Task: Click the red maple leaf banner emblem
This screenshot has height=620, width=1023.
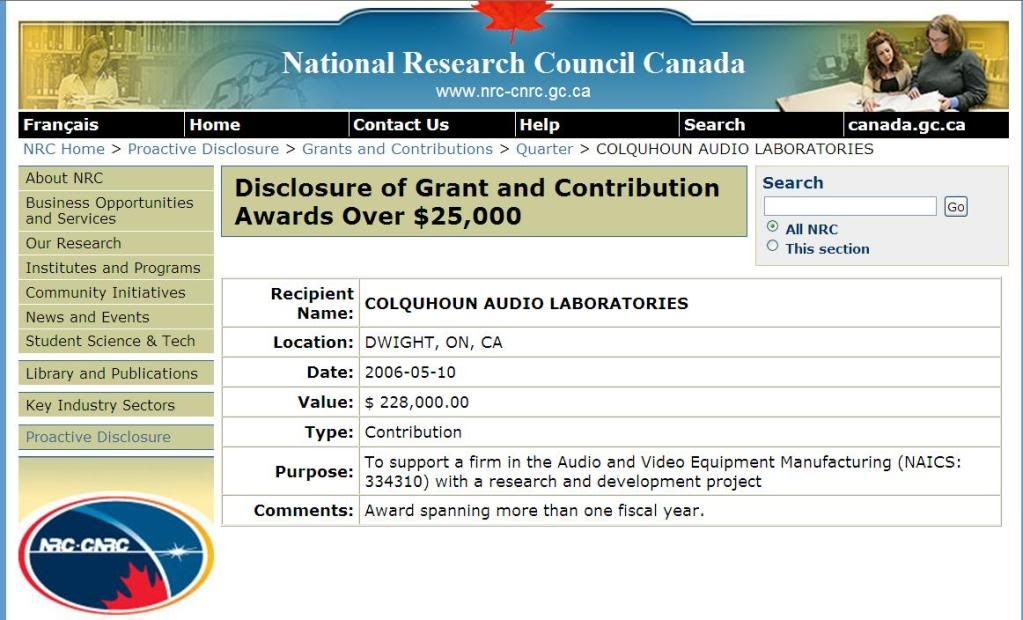Action: 512,20
